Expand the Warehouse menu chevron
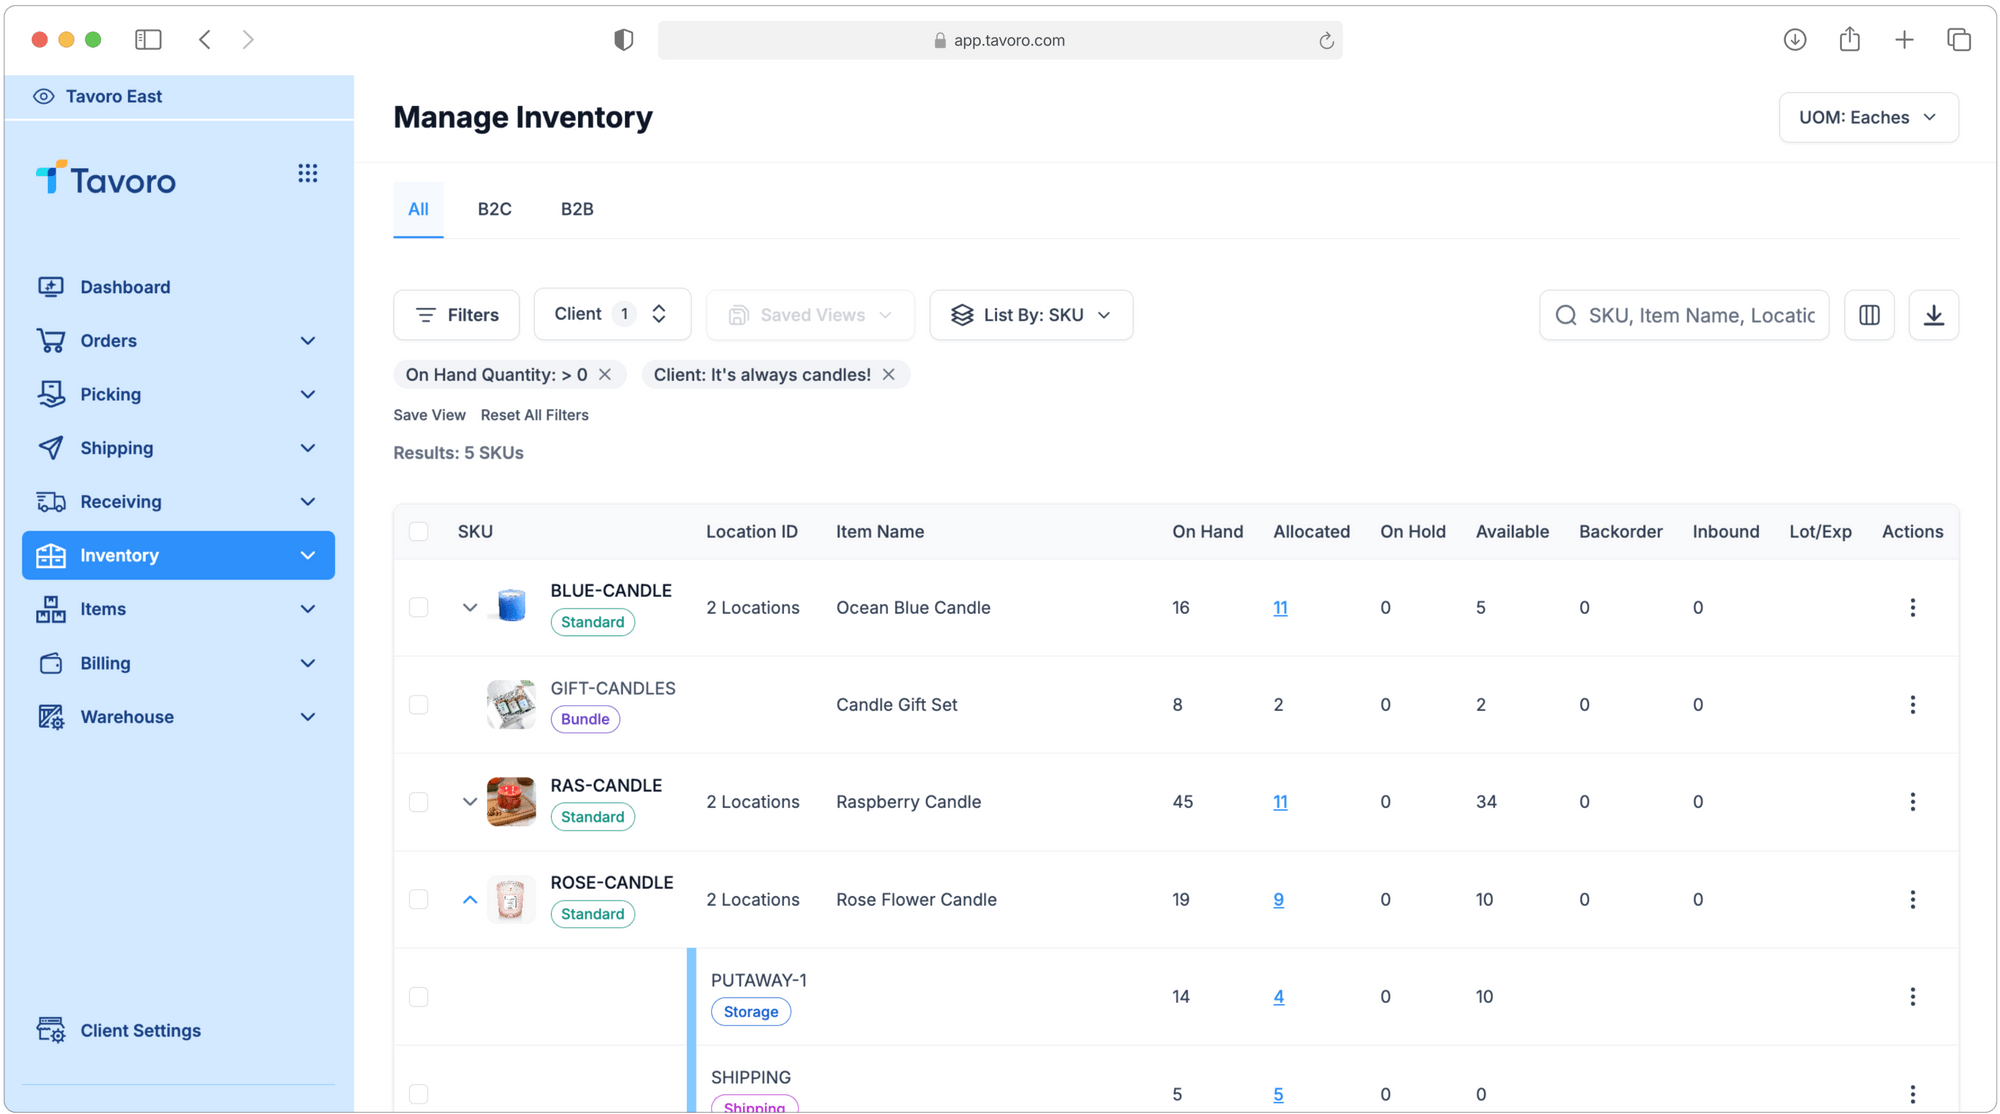Viewport: 2000px width, 1114px height. [x=308, y=717]
